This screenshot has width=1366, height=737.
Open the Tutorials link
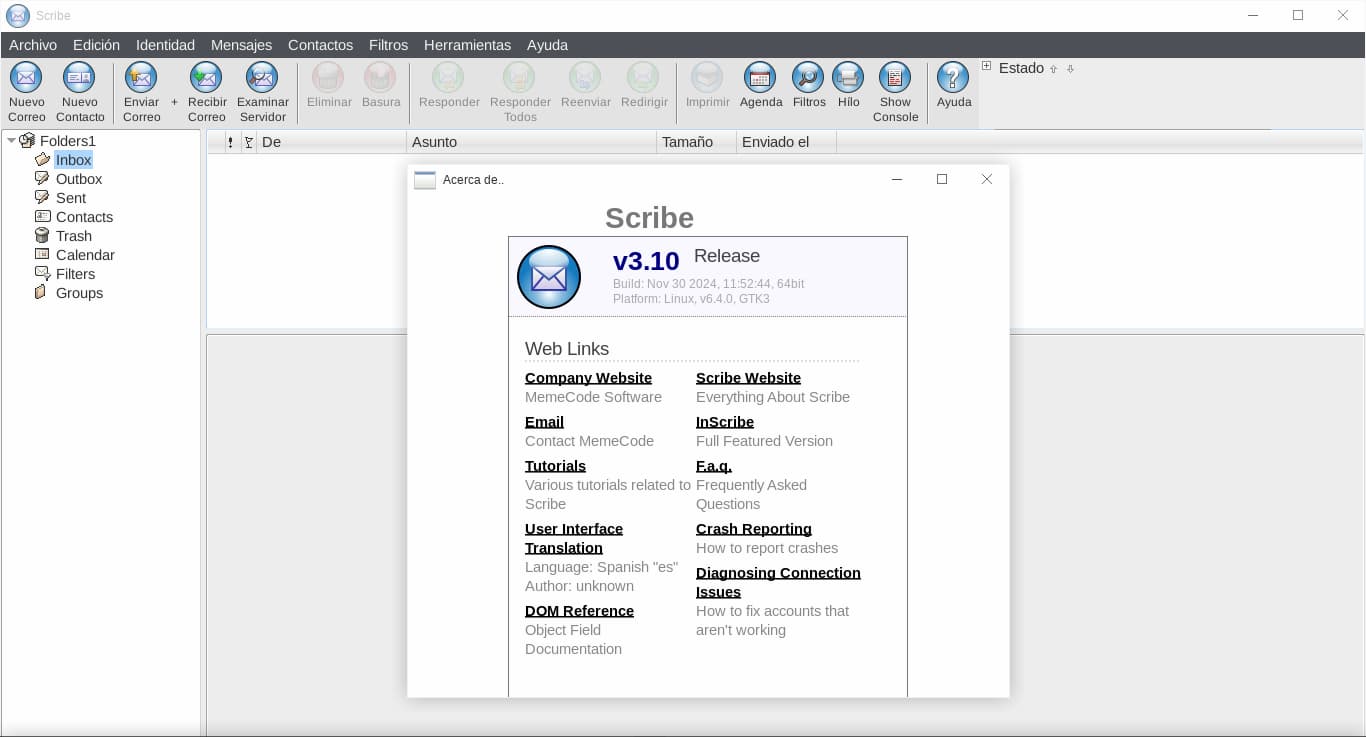point(555,466)
